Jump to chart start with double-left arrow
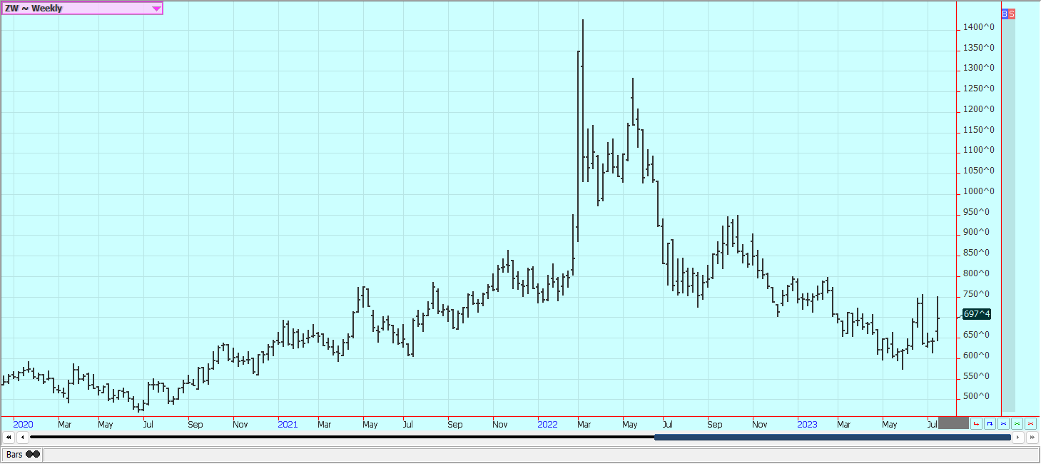 9,437
